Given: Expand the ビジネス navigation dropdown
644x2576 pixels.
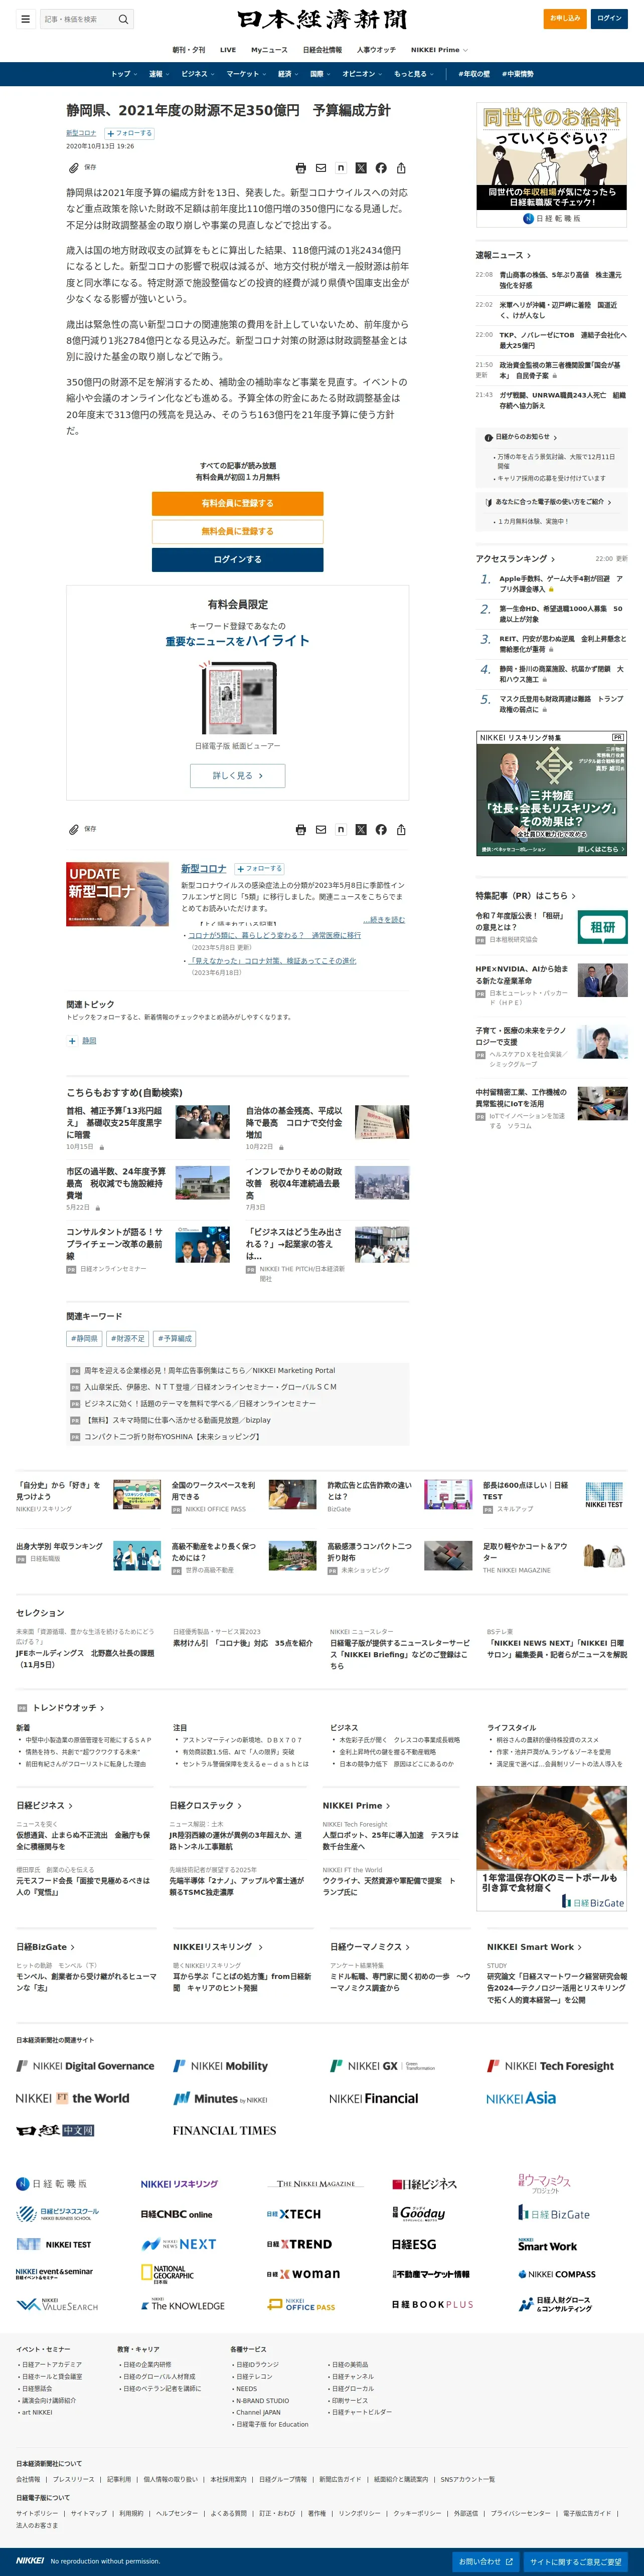Looking at the screenshot, I should click(x=197, y=74).
